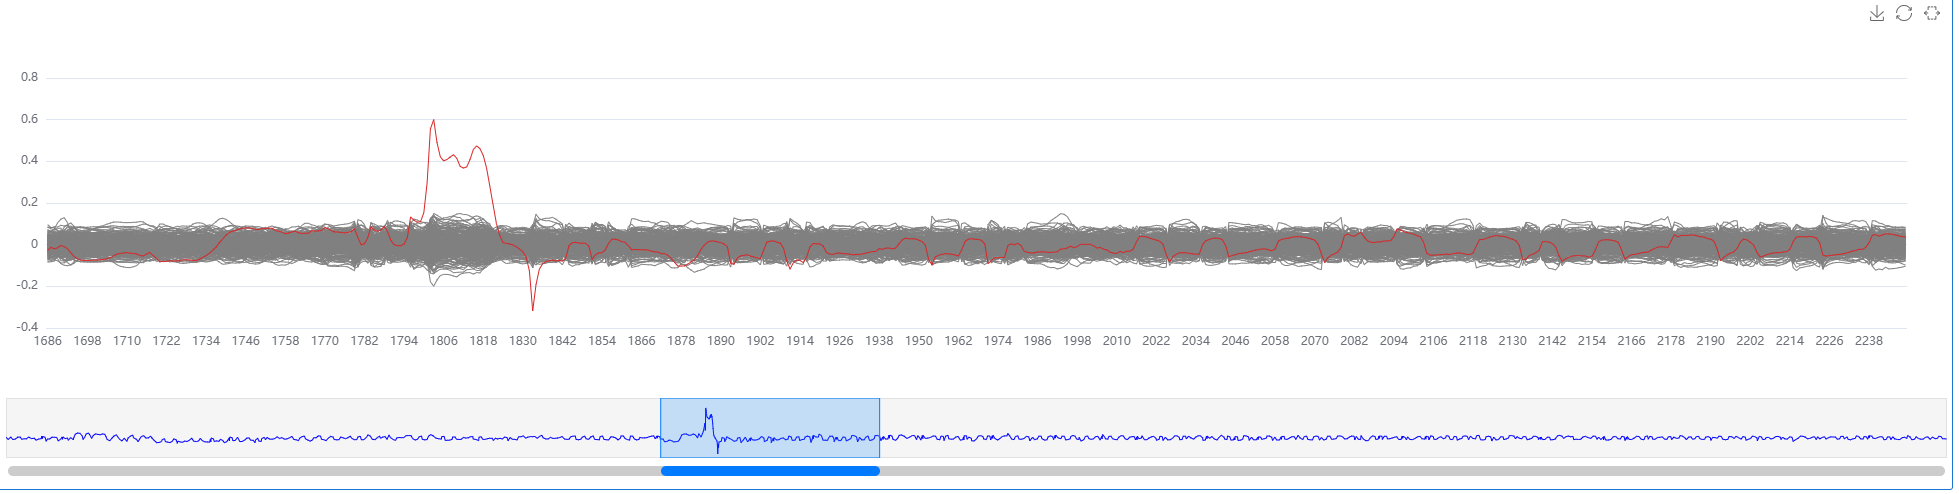
Task: Click the tall spike in the overview minimap
Action: tap(706, 412)
